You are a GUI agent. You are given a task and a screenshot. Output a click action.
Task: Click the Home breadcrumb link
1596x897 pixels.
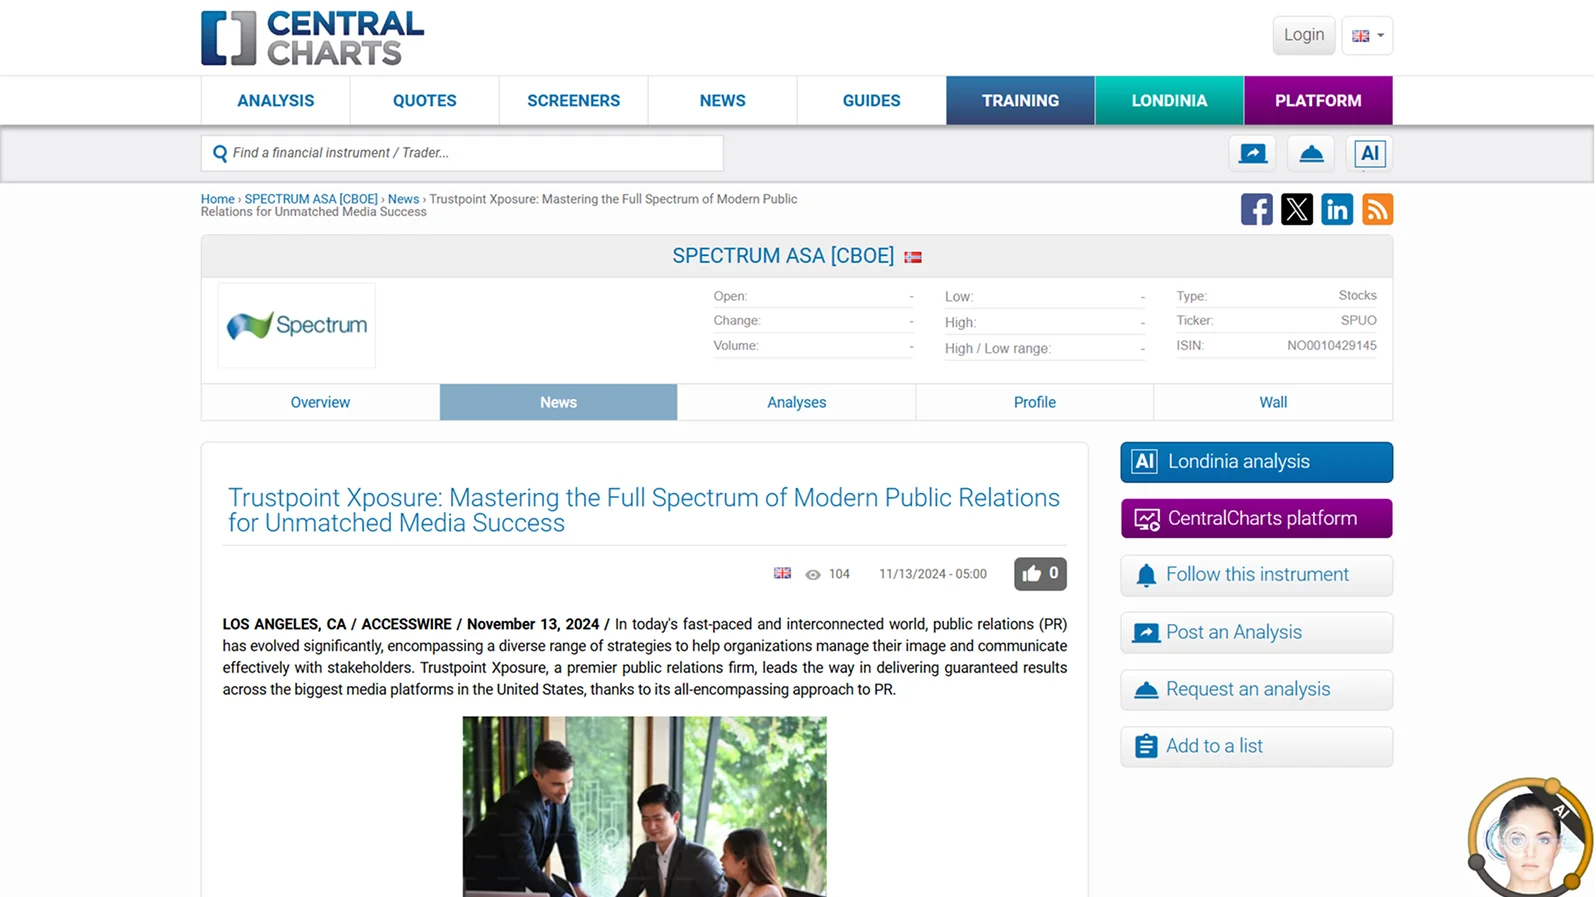(x=217, y=199)
